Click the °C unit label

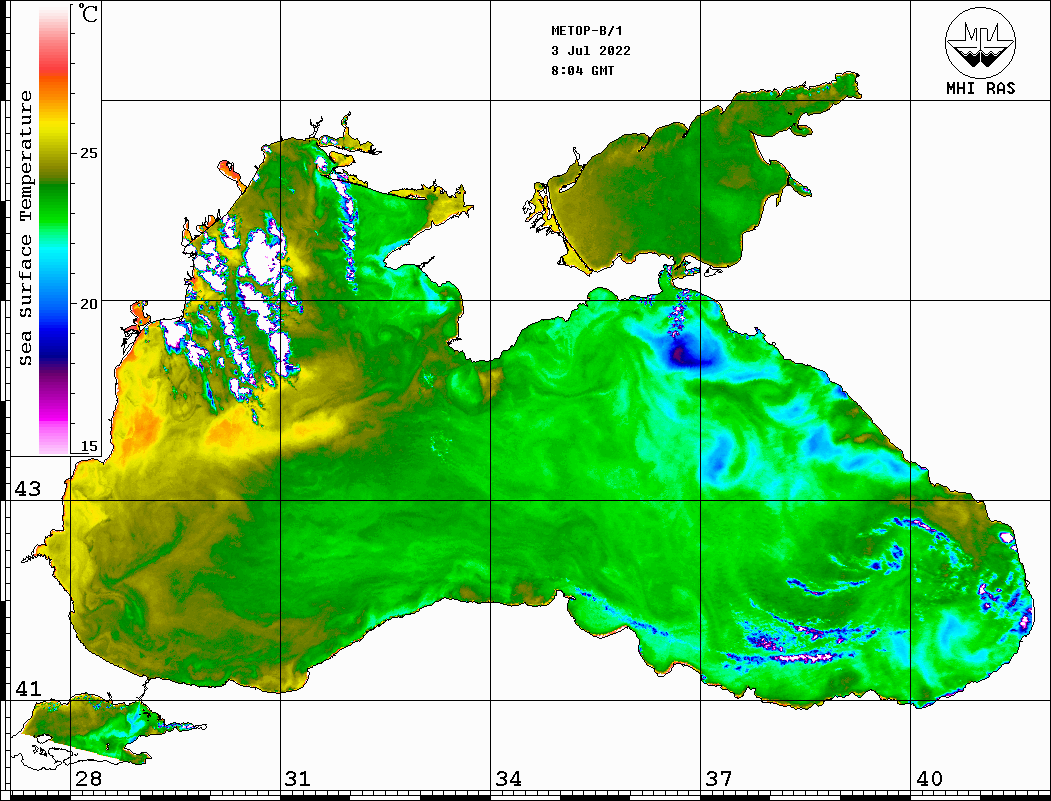pyautogui.click(x=87, y=13)
